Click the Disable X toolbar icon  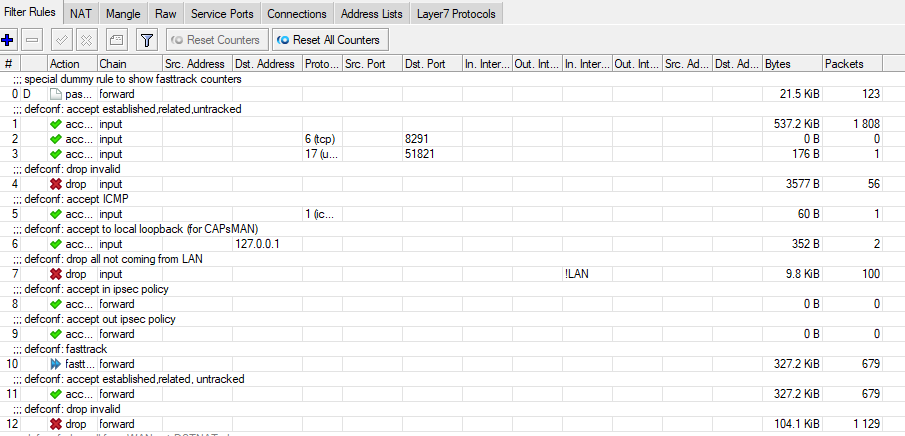click(x=86, y=40)
